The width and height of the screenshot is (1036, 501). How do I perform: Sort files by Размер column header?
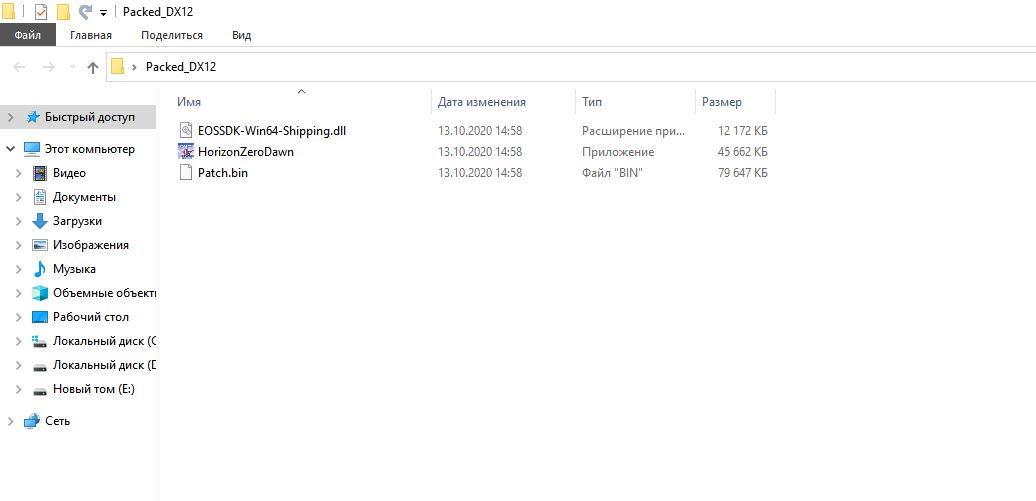[x=722, y=102]
